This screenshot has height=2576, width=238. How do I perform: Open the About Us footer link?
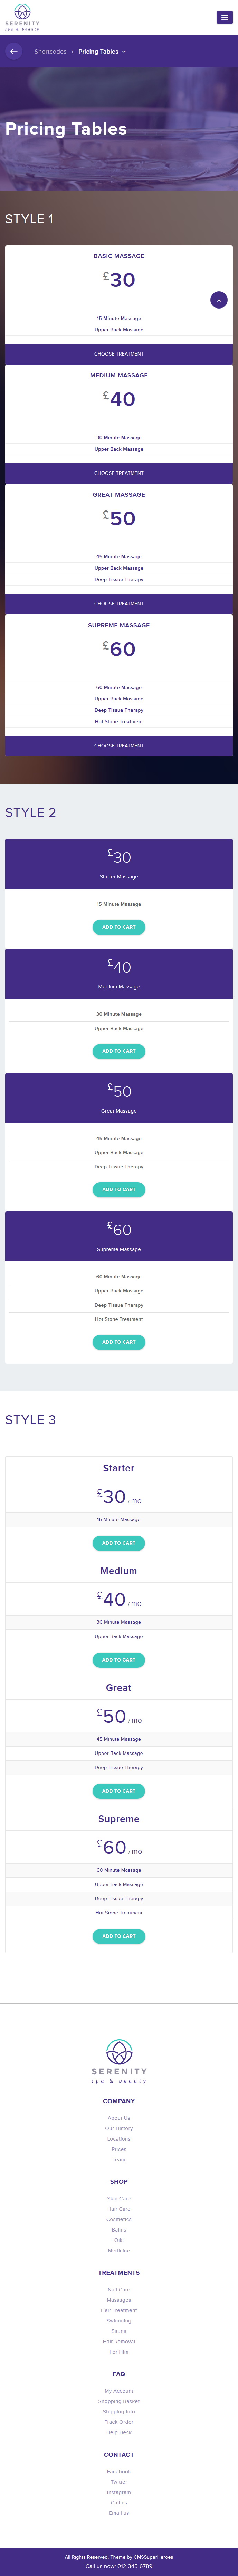119,2118
